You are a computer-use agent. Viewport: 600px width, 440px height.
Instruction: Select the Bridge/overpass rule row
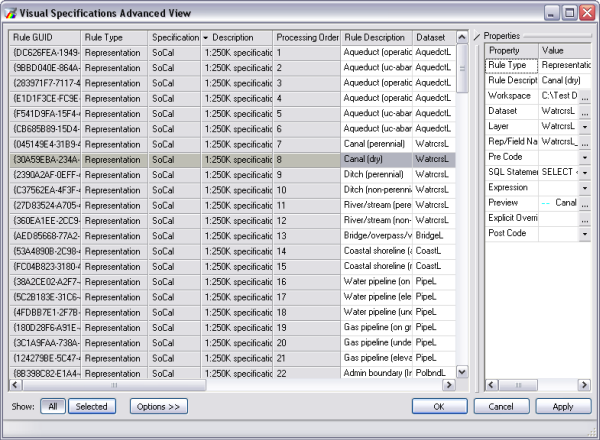232,236
